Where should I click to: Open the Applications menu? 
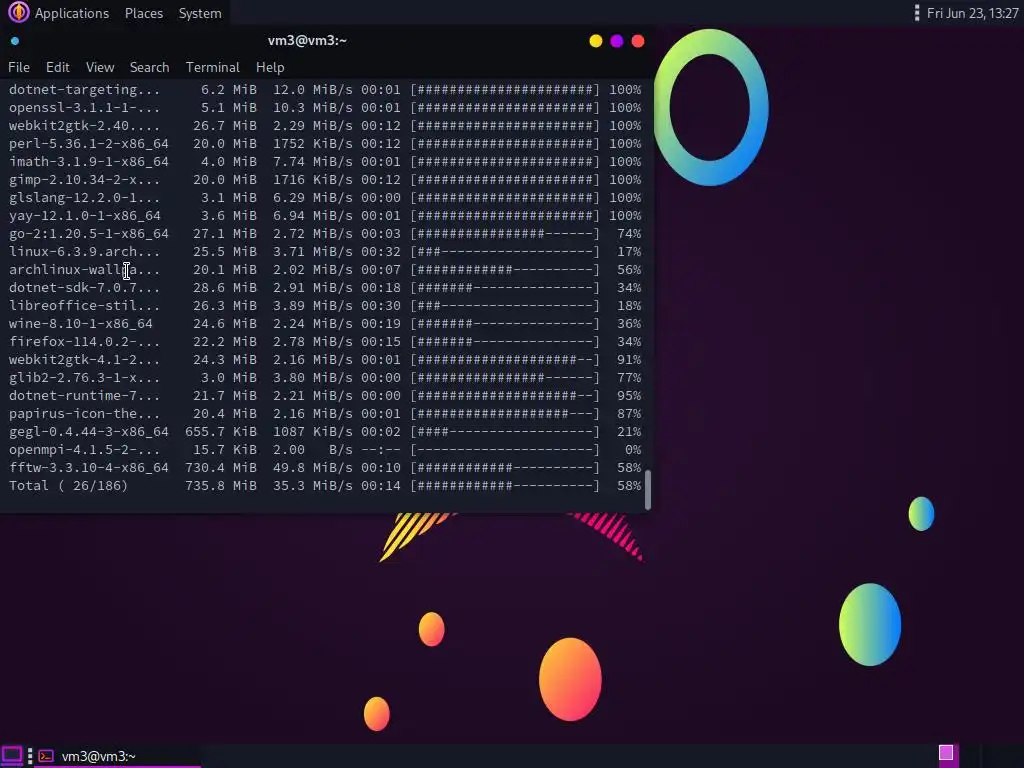click(72, 13)
